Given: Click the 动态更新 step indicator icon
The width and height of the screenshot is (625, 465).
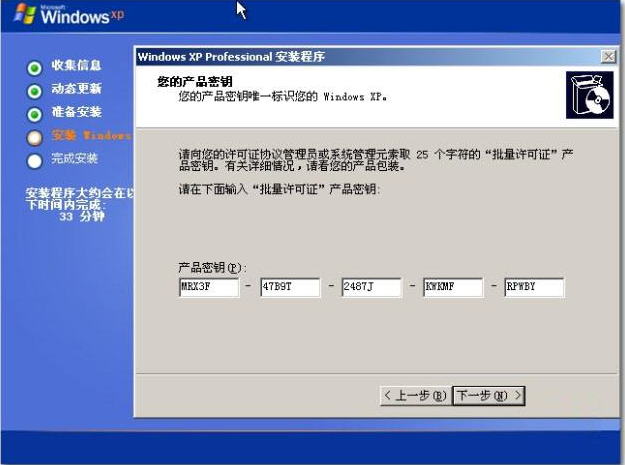Looking at the screenshot, I should pyautogui.click(x=34, y=90).
